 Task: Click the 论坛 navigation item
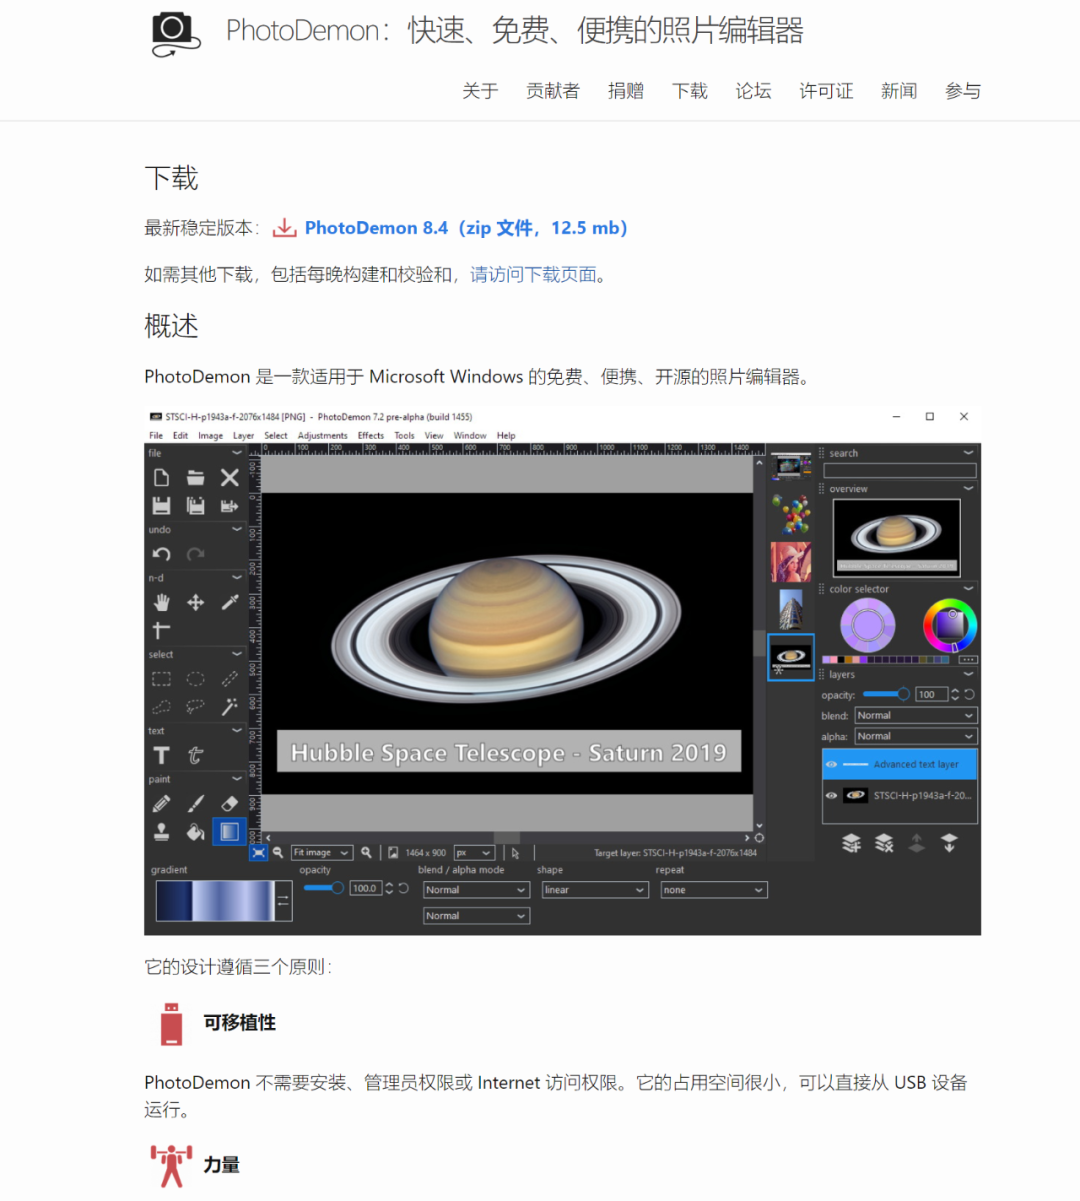[x=753, y=91]
